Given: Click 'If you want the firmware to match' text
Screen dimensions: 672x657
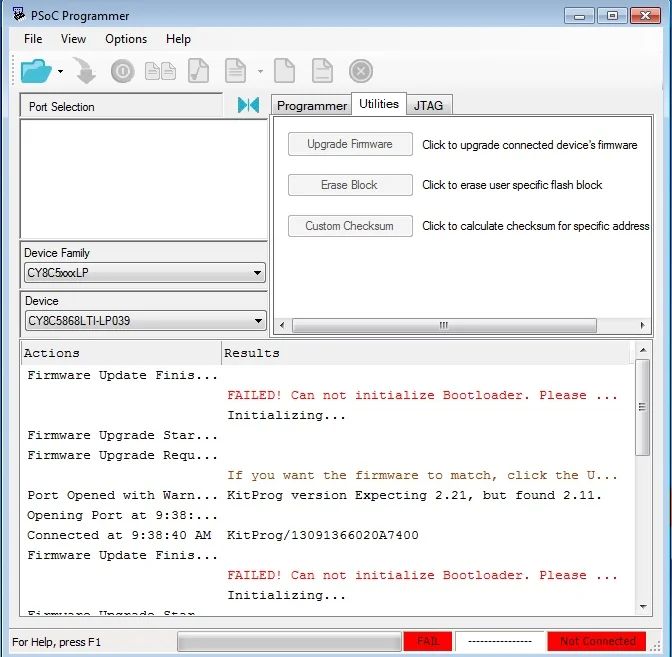Looking at the screenshot, I should (422, 475).
